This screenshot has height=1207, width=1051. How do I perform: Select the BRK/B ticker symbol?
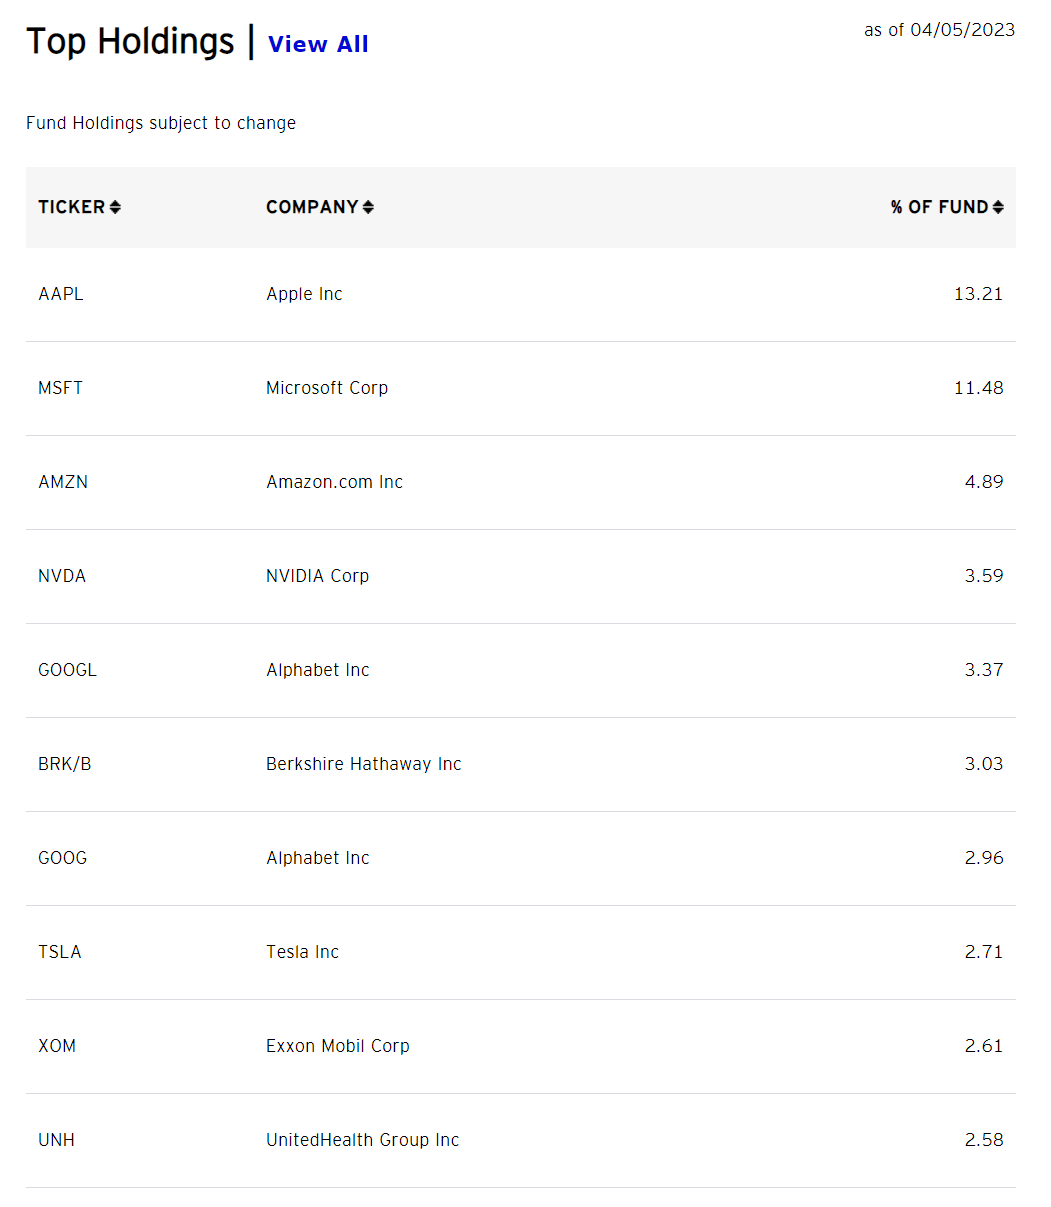[x=64, y=763]
